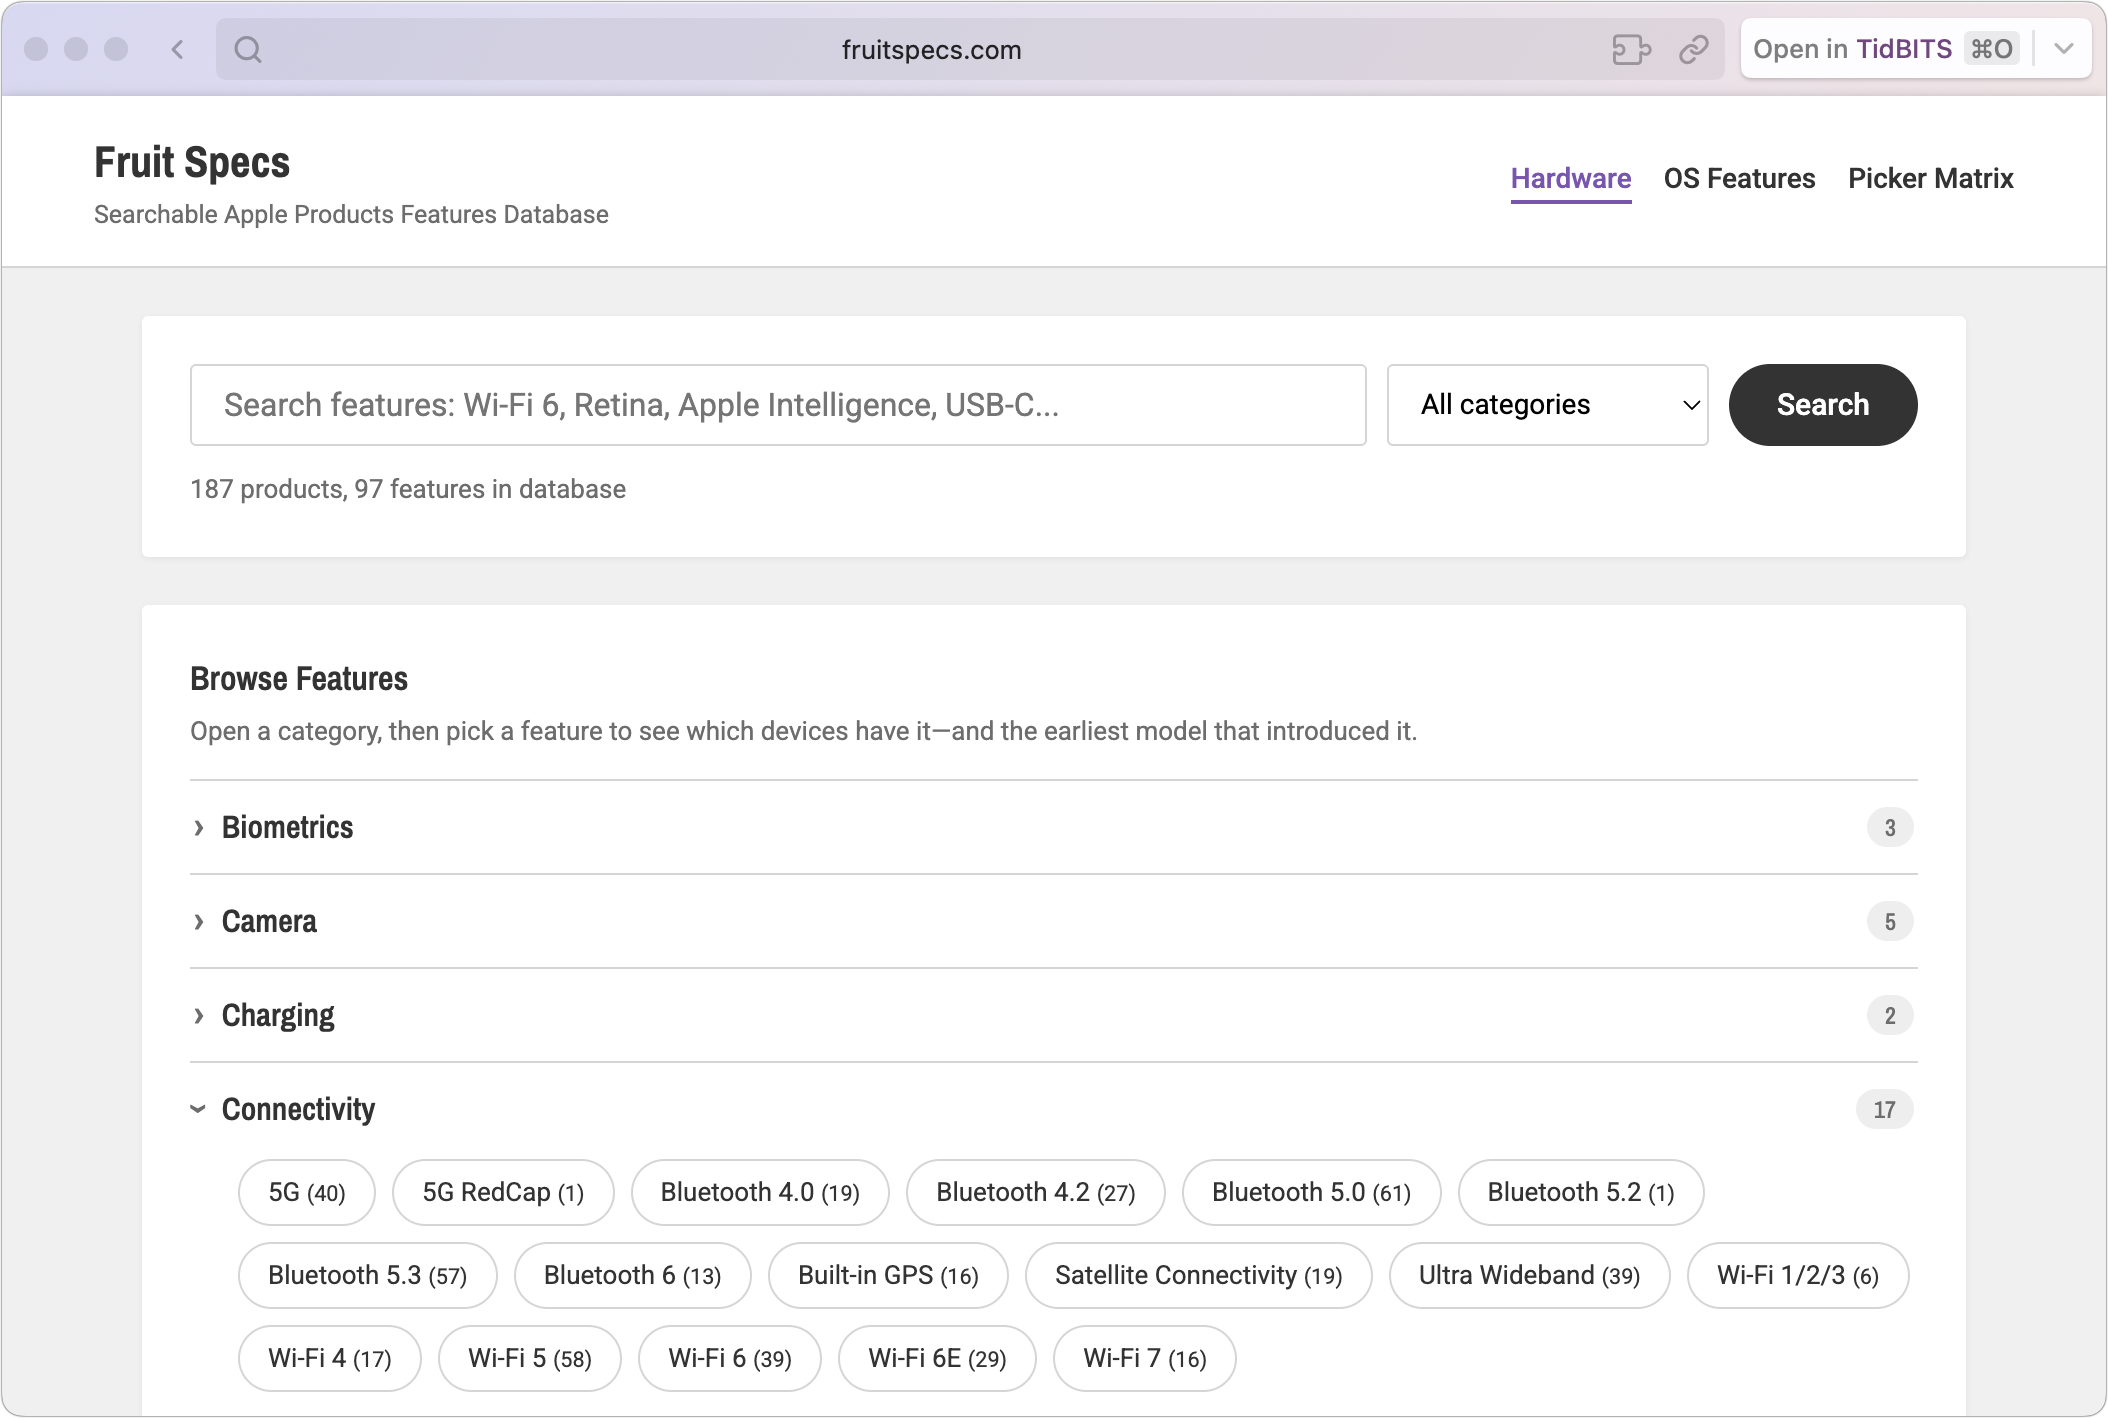Click the dark Search button
Image resolution: width=2108 pixels, height=1418 pixels.
click(1822, 405)
